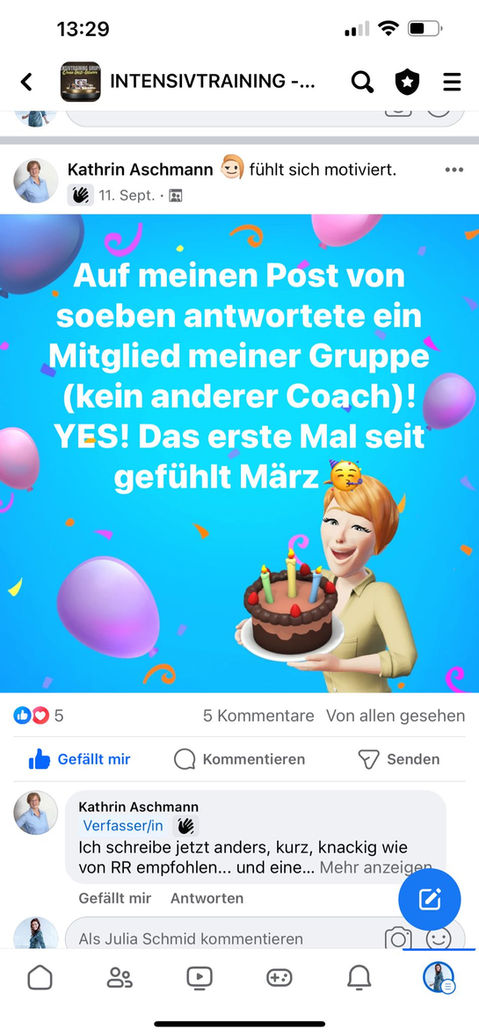The image size is (479, 1036).
Task: Like the post with Gefällt mir
Action: 79,759
